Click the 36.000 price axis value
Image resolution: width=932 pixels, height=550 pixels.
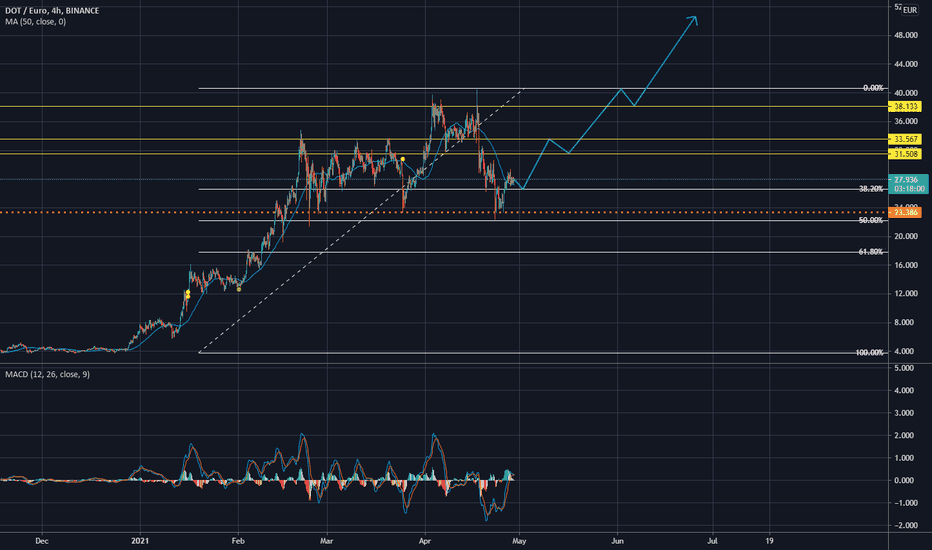point(906,121)
